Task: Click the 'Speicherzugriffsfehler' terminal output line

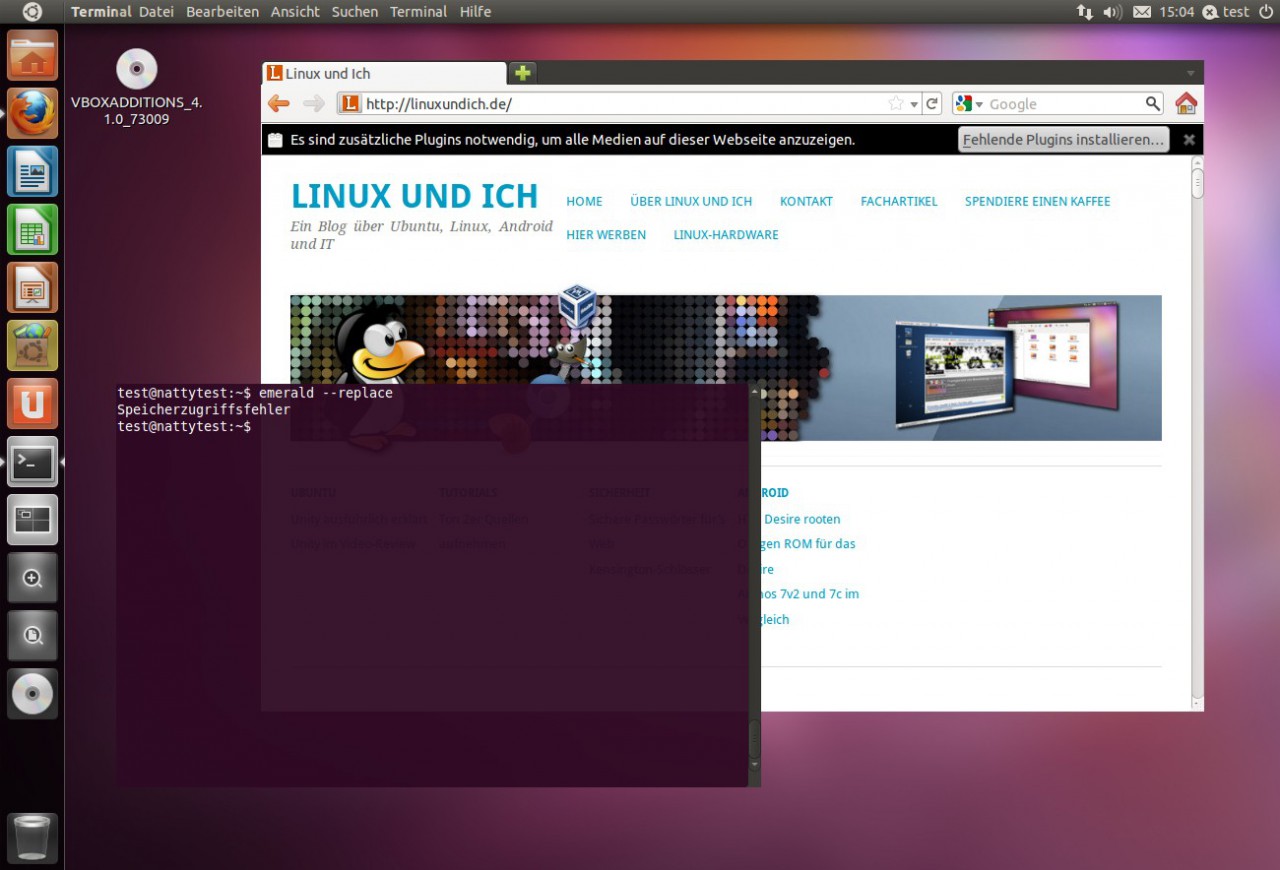Action: pyautogui.click(x=204, y=410)
